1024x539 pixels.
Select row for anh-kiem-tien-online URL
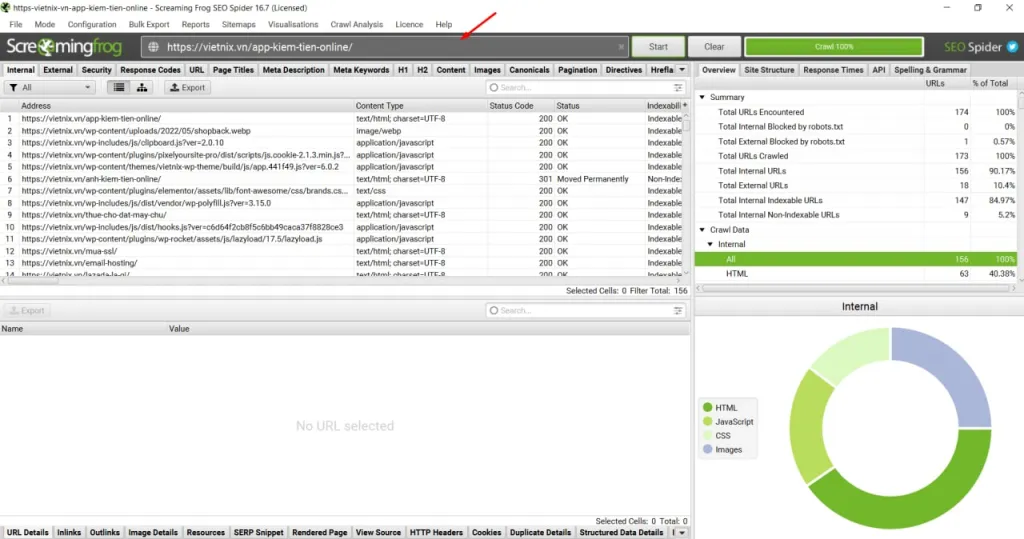click(x=341, y=179)
